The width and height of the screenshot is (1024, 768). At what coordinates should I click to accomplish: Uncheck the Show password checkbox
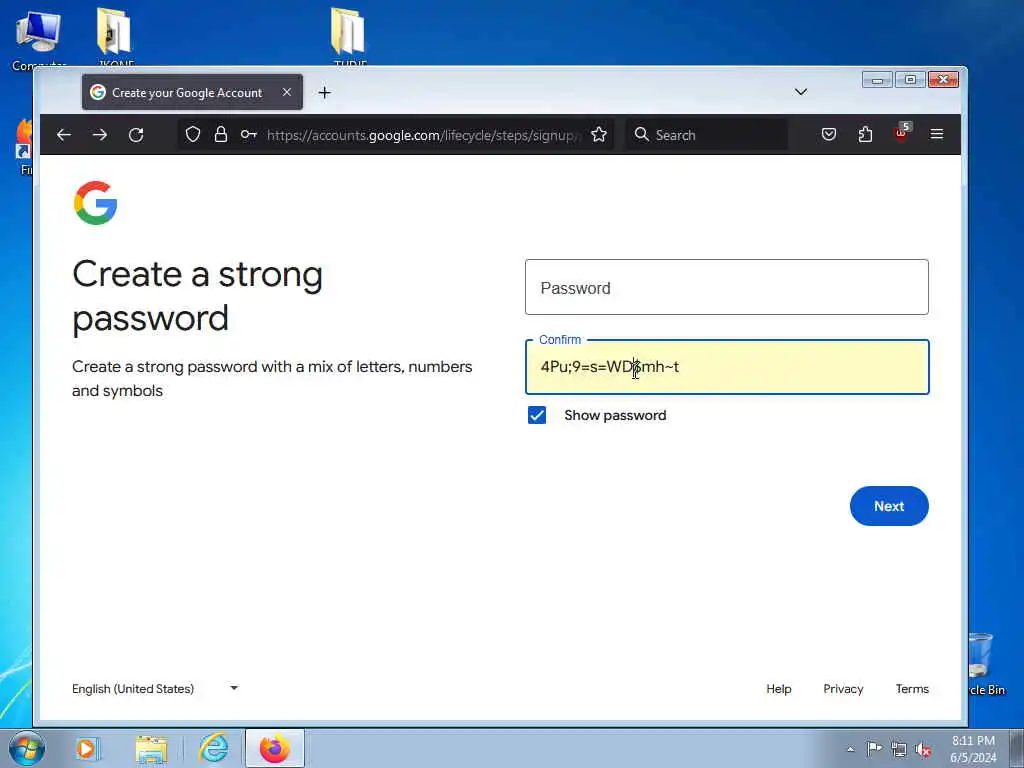[537, 415]
